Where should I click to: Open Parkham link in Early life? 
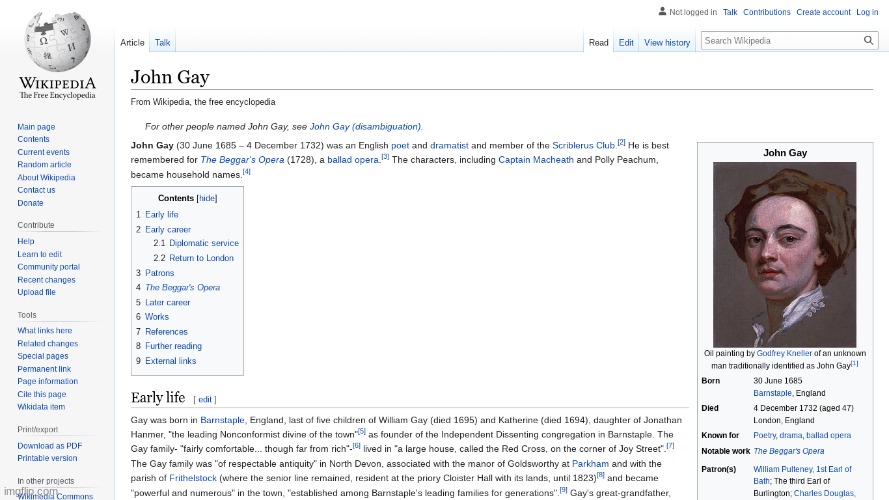[590, 464]
